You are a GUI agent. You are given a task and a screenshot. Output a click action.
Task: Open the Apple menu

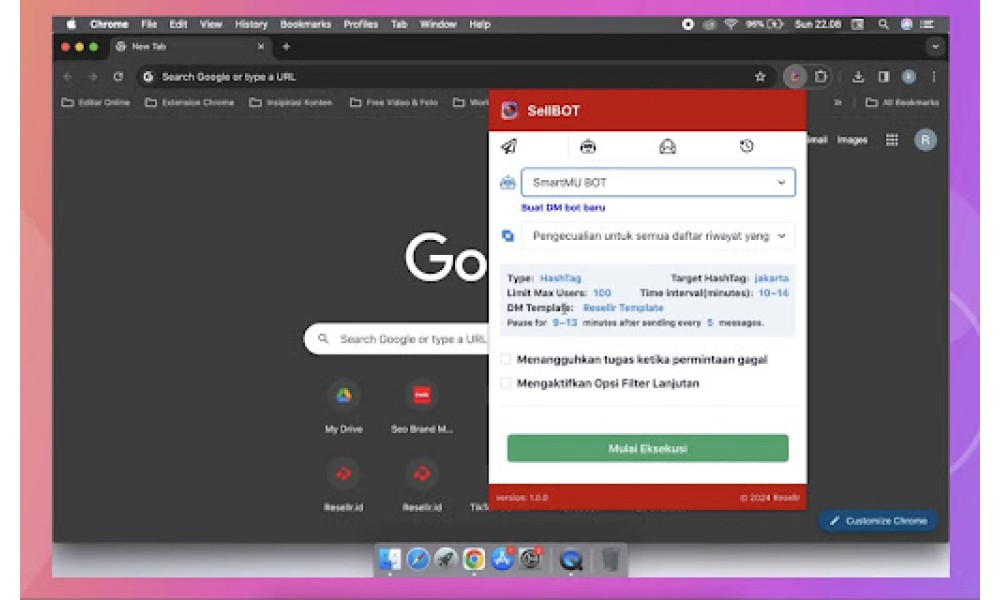pyautogui.click(x=71, y=24)
